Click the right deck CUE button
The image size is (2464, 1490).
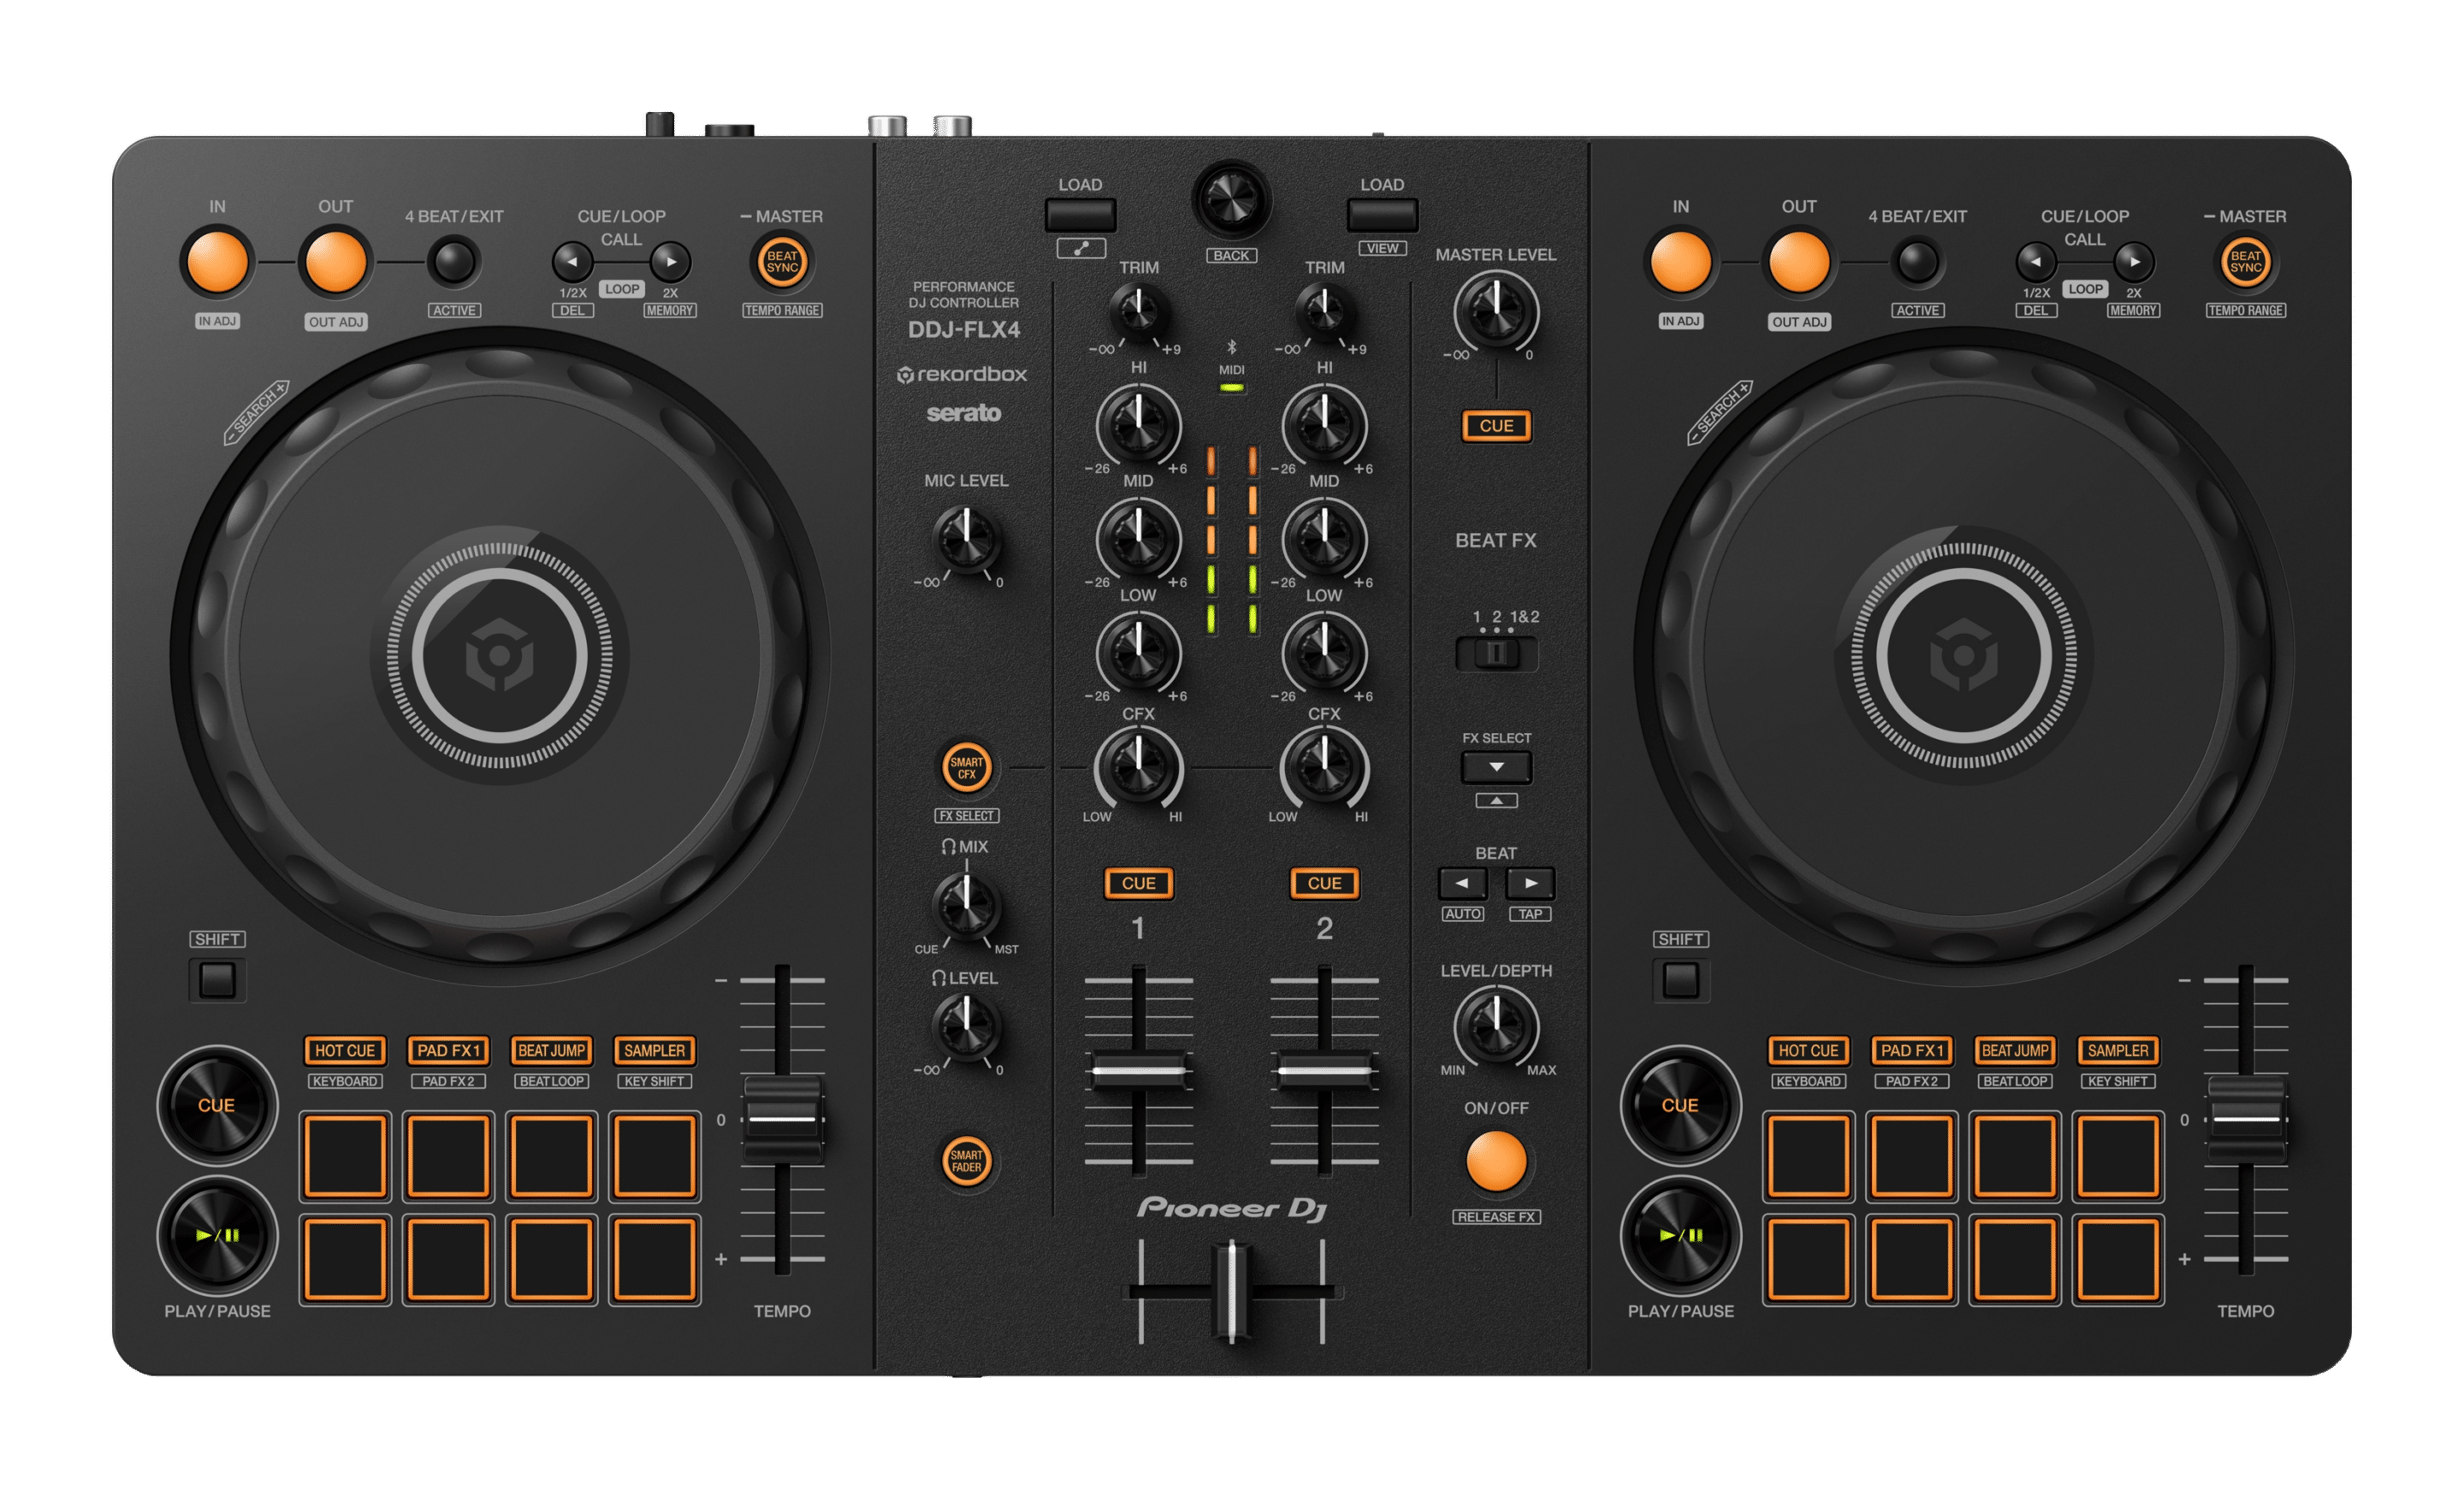1680,1105
